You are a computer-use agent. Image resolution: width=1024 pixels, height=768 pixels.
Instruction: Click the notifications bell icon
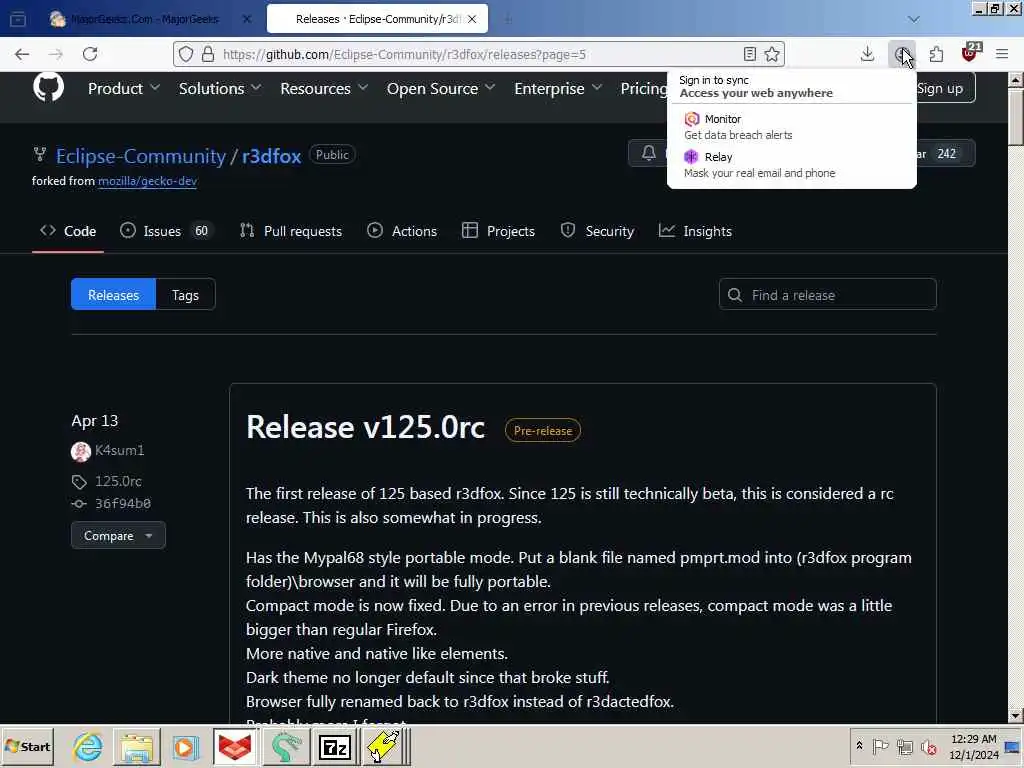tap(648, 153)
